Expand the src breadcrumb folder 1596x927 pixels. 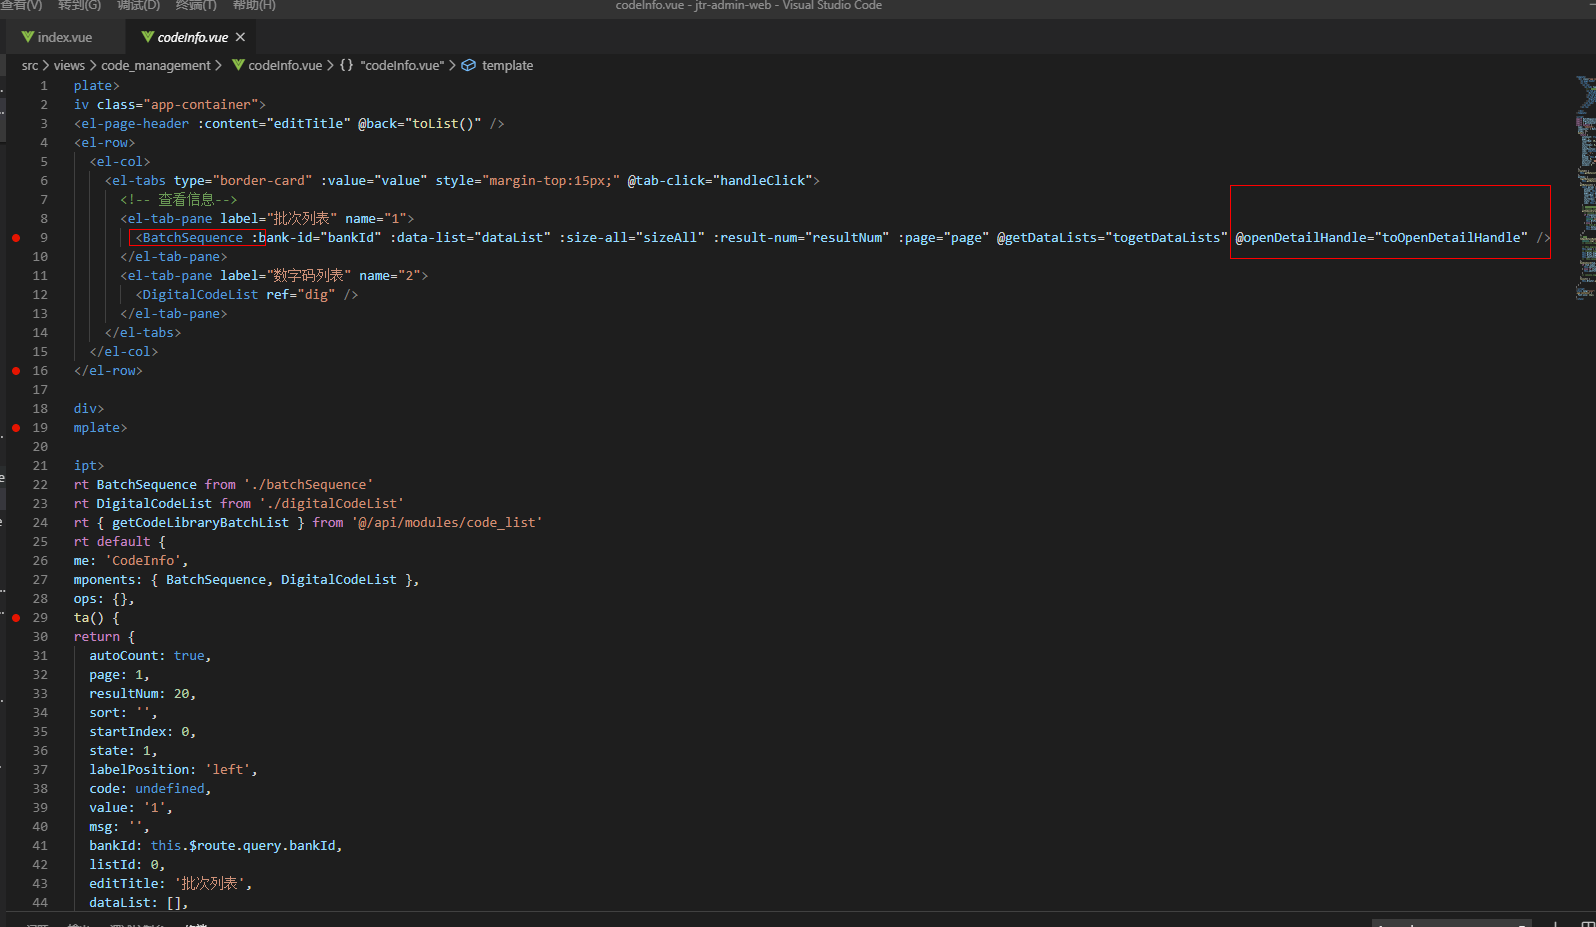tap(30, 65)
